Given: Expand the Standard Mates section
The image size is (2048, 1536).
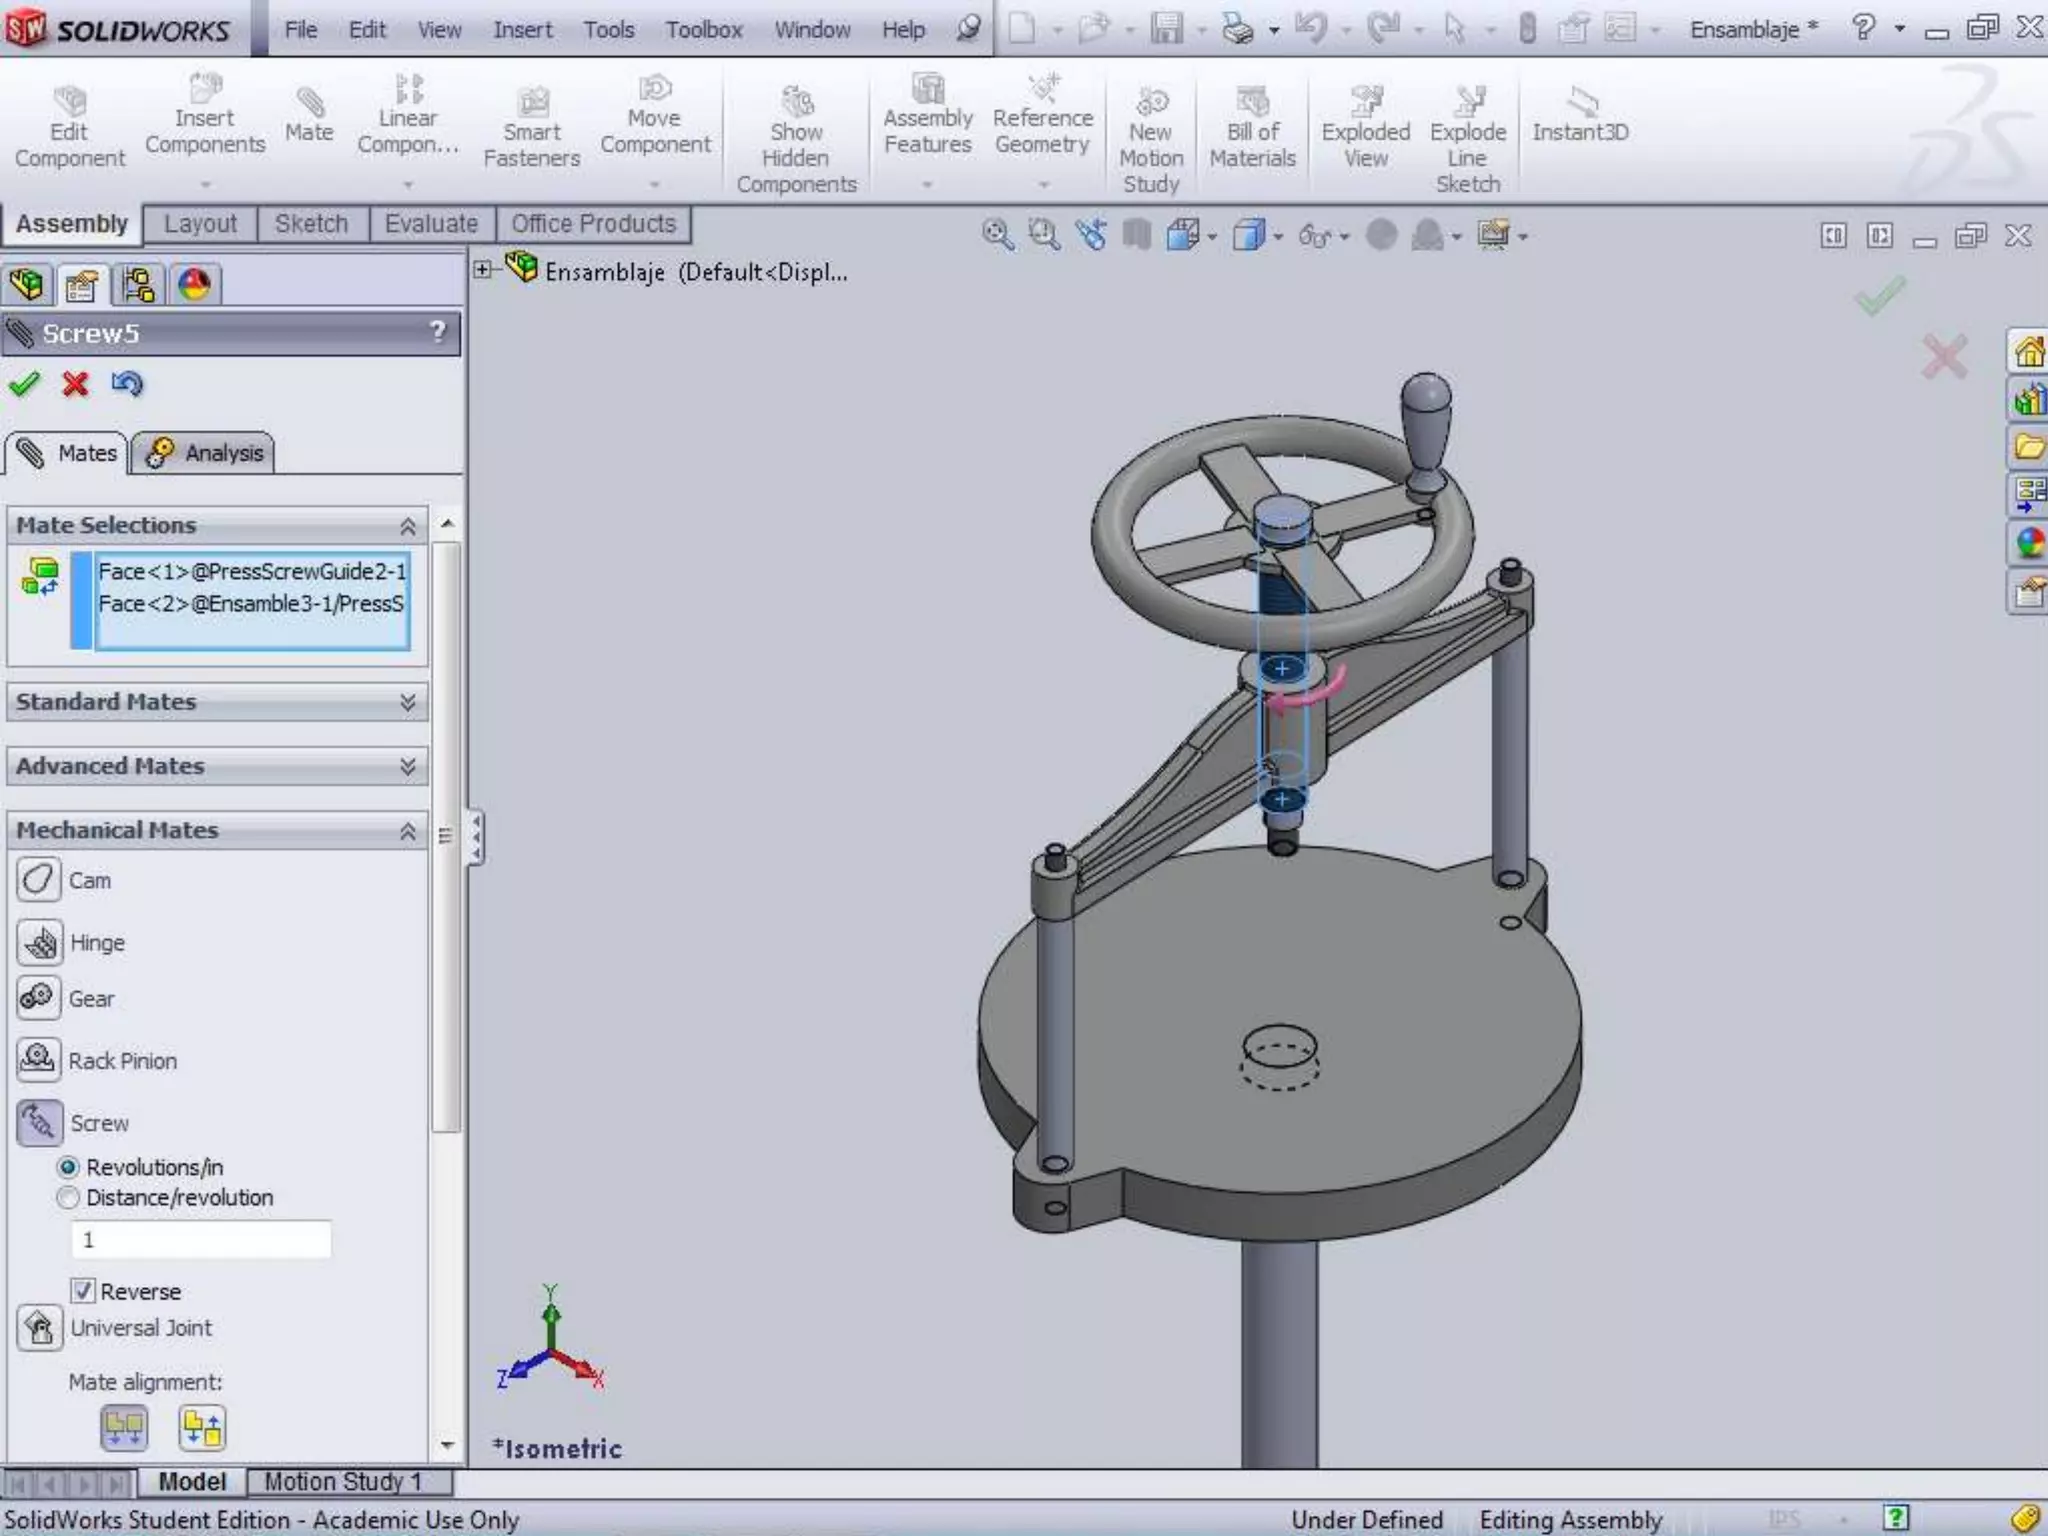Looking at the screenshot, I should [x=407, y=702].
